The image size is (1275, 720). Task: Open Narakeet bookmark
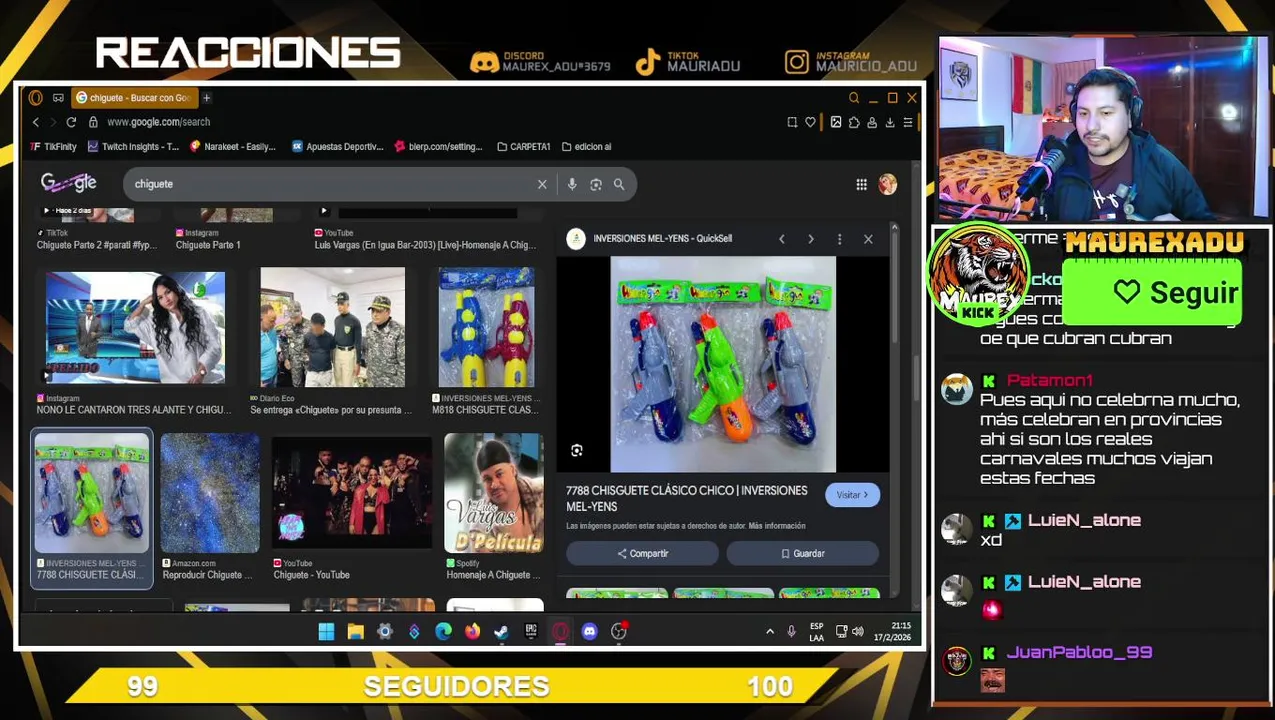click(x=232, y=147)
